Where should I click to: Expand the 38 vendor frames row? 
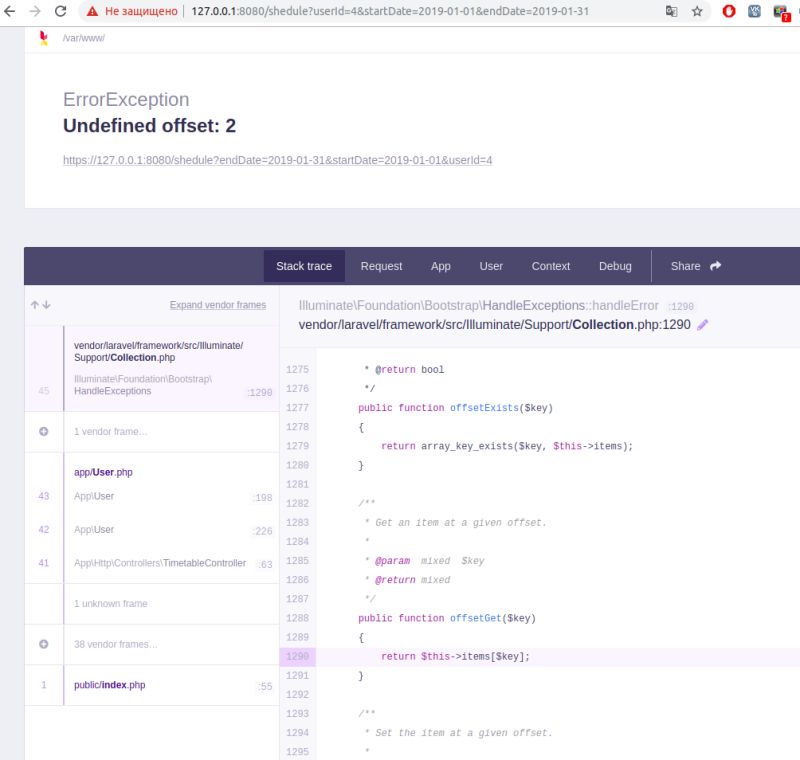tap(152, 644)
